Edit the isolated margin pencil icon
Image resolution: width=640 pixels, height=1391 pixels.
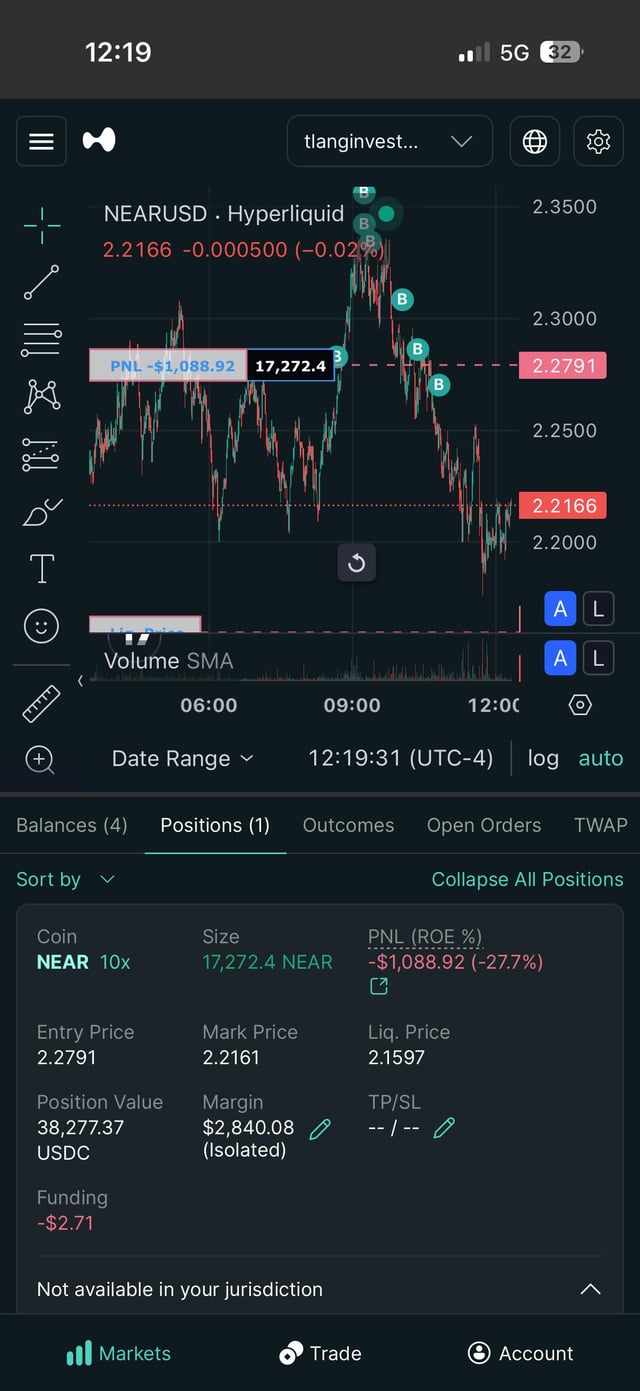coord(320,1129)
